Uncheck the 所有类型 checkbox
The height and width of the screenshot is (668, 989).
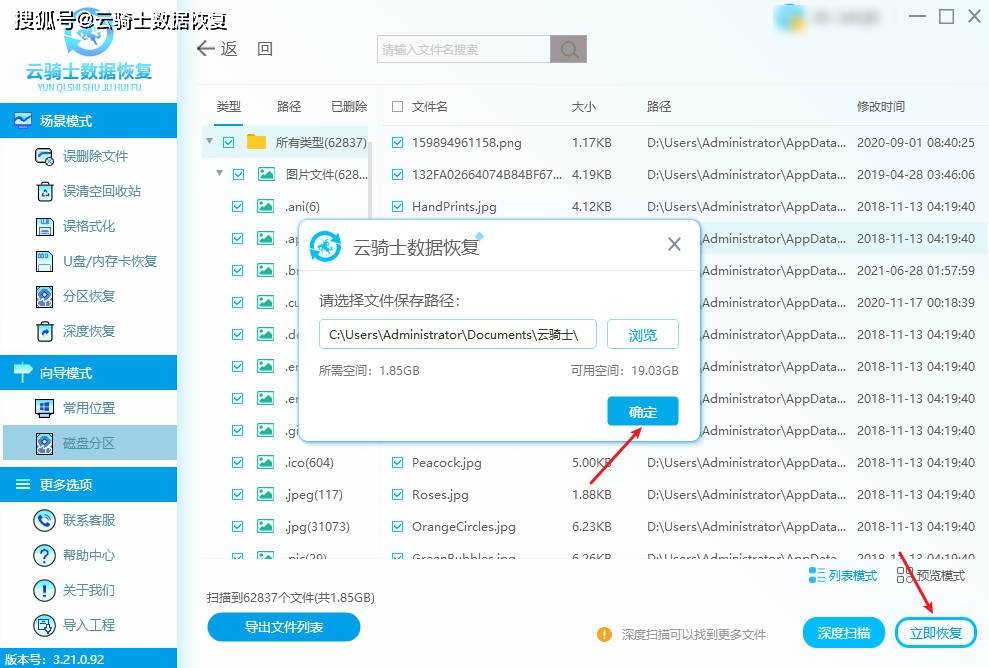point(229,142)
